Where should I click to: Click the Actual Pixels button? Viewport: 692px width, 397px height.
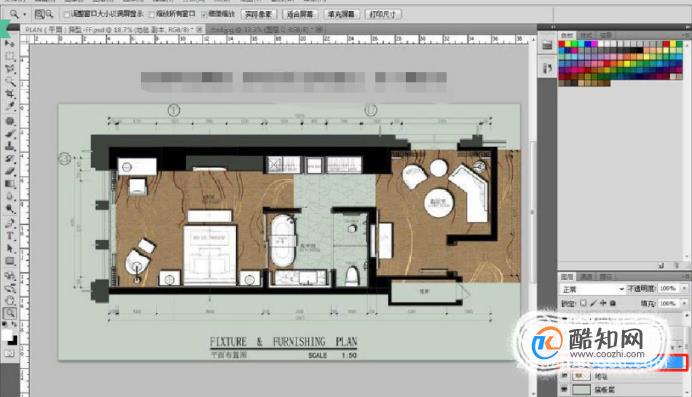(x=259, y=15)
